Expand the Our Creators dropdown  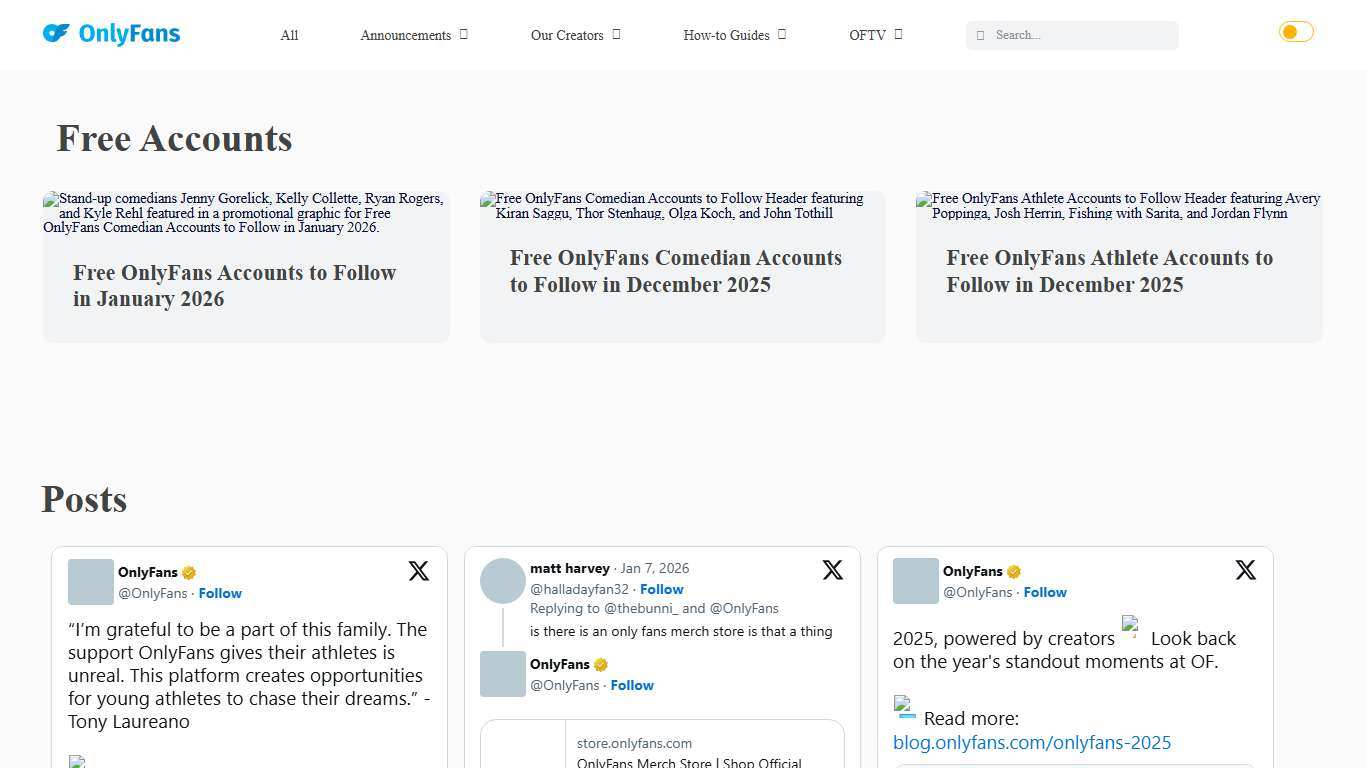pos(575,35)
